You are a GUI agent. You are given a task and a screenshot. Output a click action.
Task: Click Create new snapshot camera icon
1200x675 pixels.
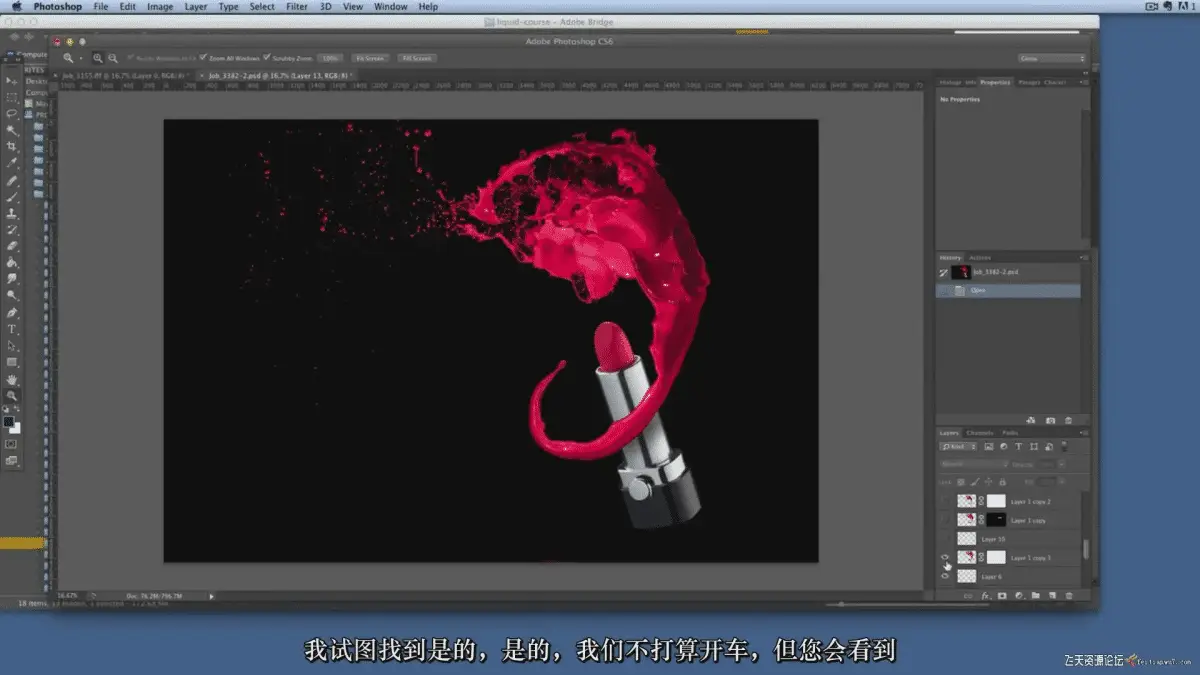click(1050, 421)
